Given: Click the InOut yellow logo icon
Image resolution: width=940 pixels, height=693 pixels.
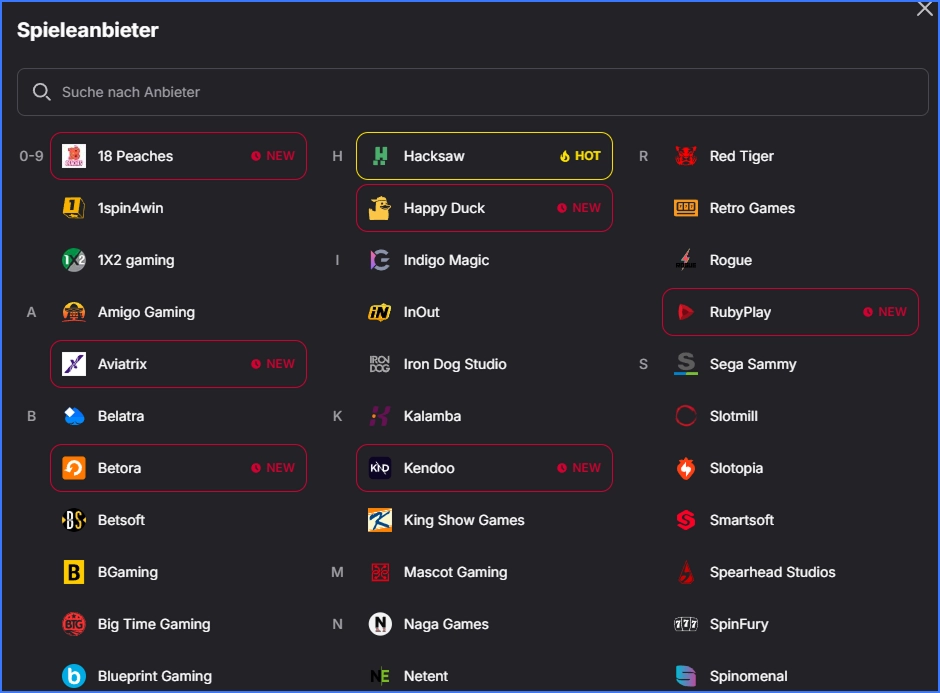Looking at the screenshot, I should 380,312.
